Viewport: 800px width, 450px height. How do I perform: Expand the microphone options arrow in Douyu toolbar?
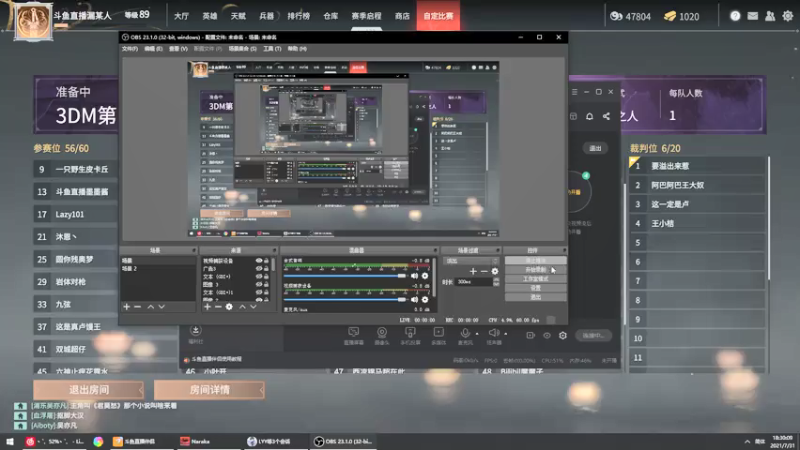(477, 334)
